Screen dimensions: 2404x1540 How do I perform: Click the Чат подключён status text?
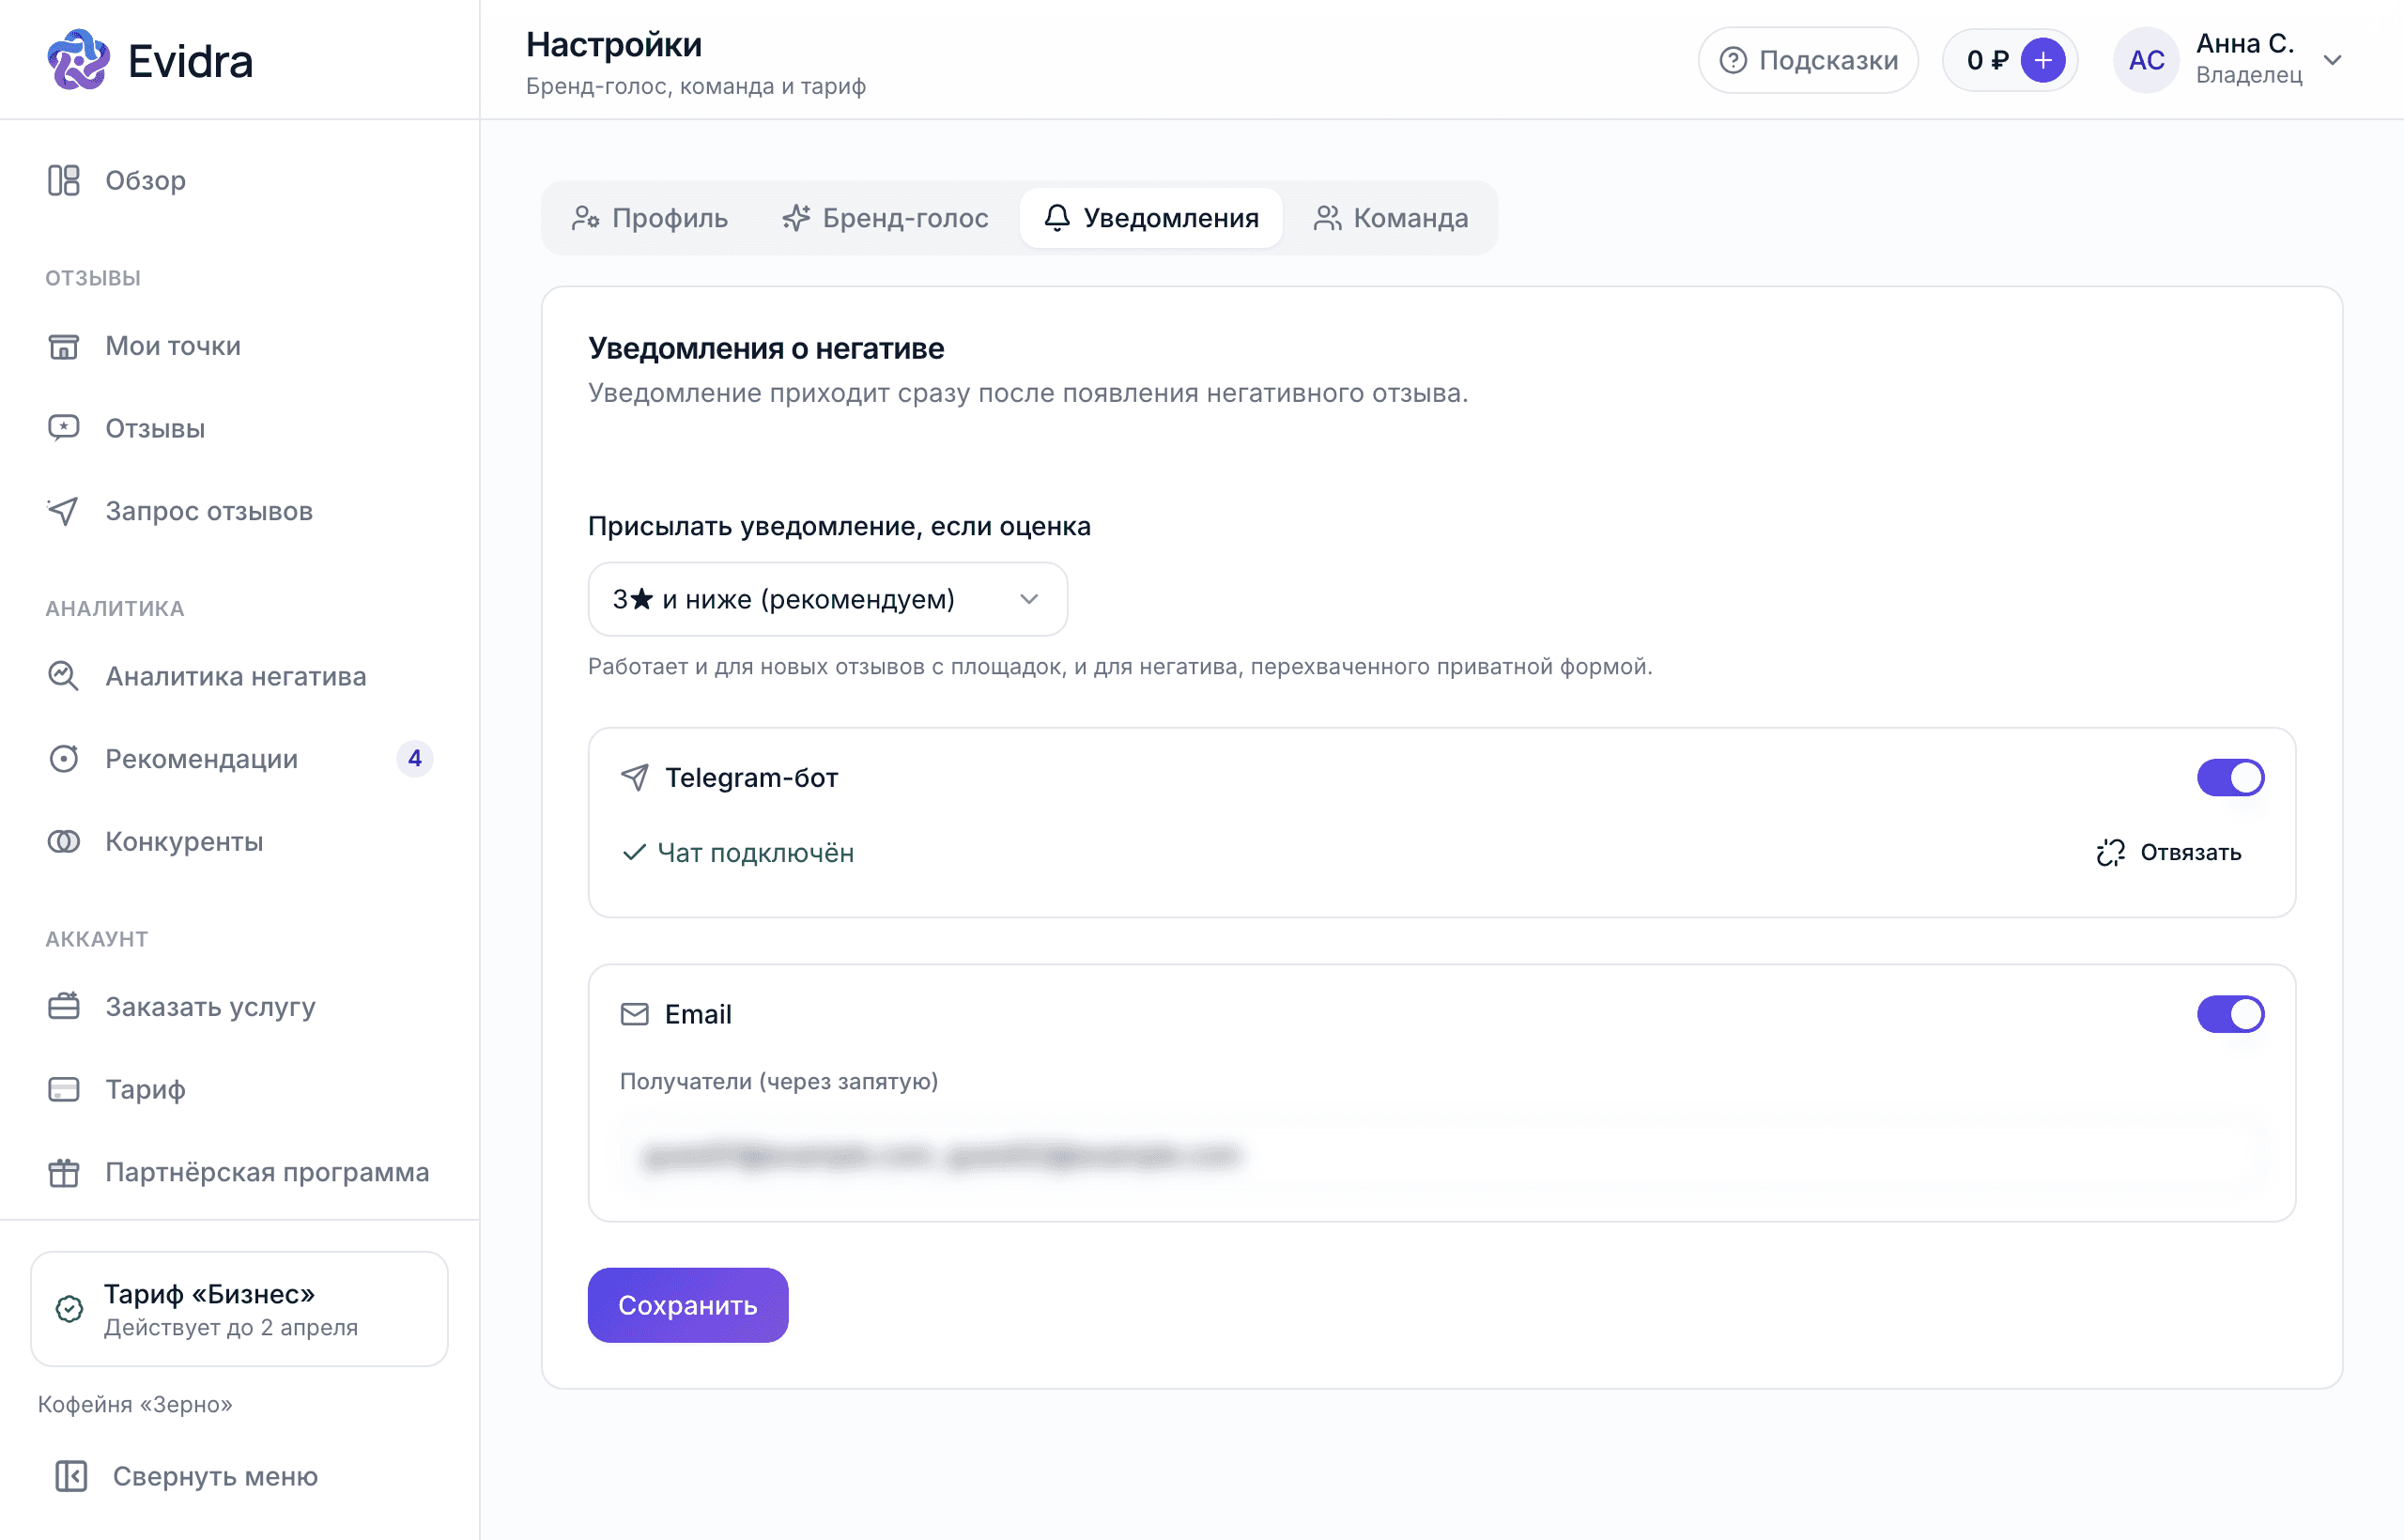(x=756, y=853)
